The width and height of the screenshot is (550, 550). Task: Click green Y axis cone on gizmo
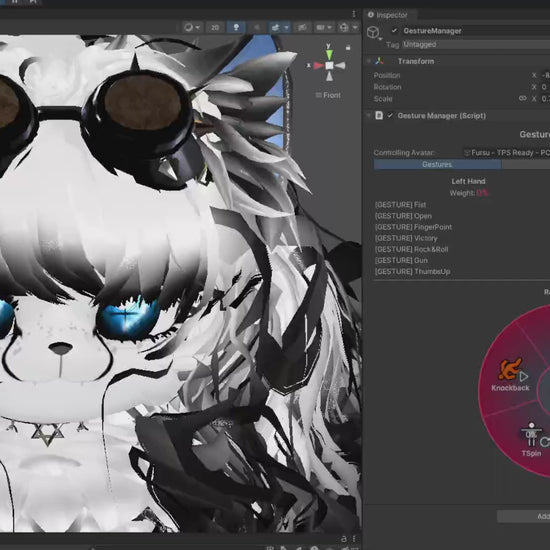point(329,54)
